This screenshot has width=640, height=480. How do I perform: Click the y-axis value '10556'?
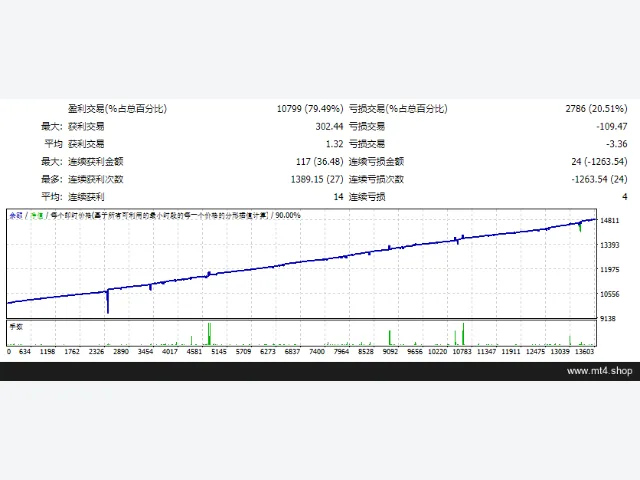coord(609,294)
